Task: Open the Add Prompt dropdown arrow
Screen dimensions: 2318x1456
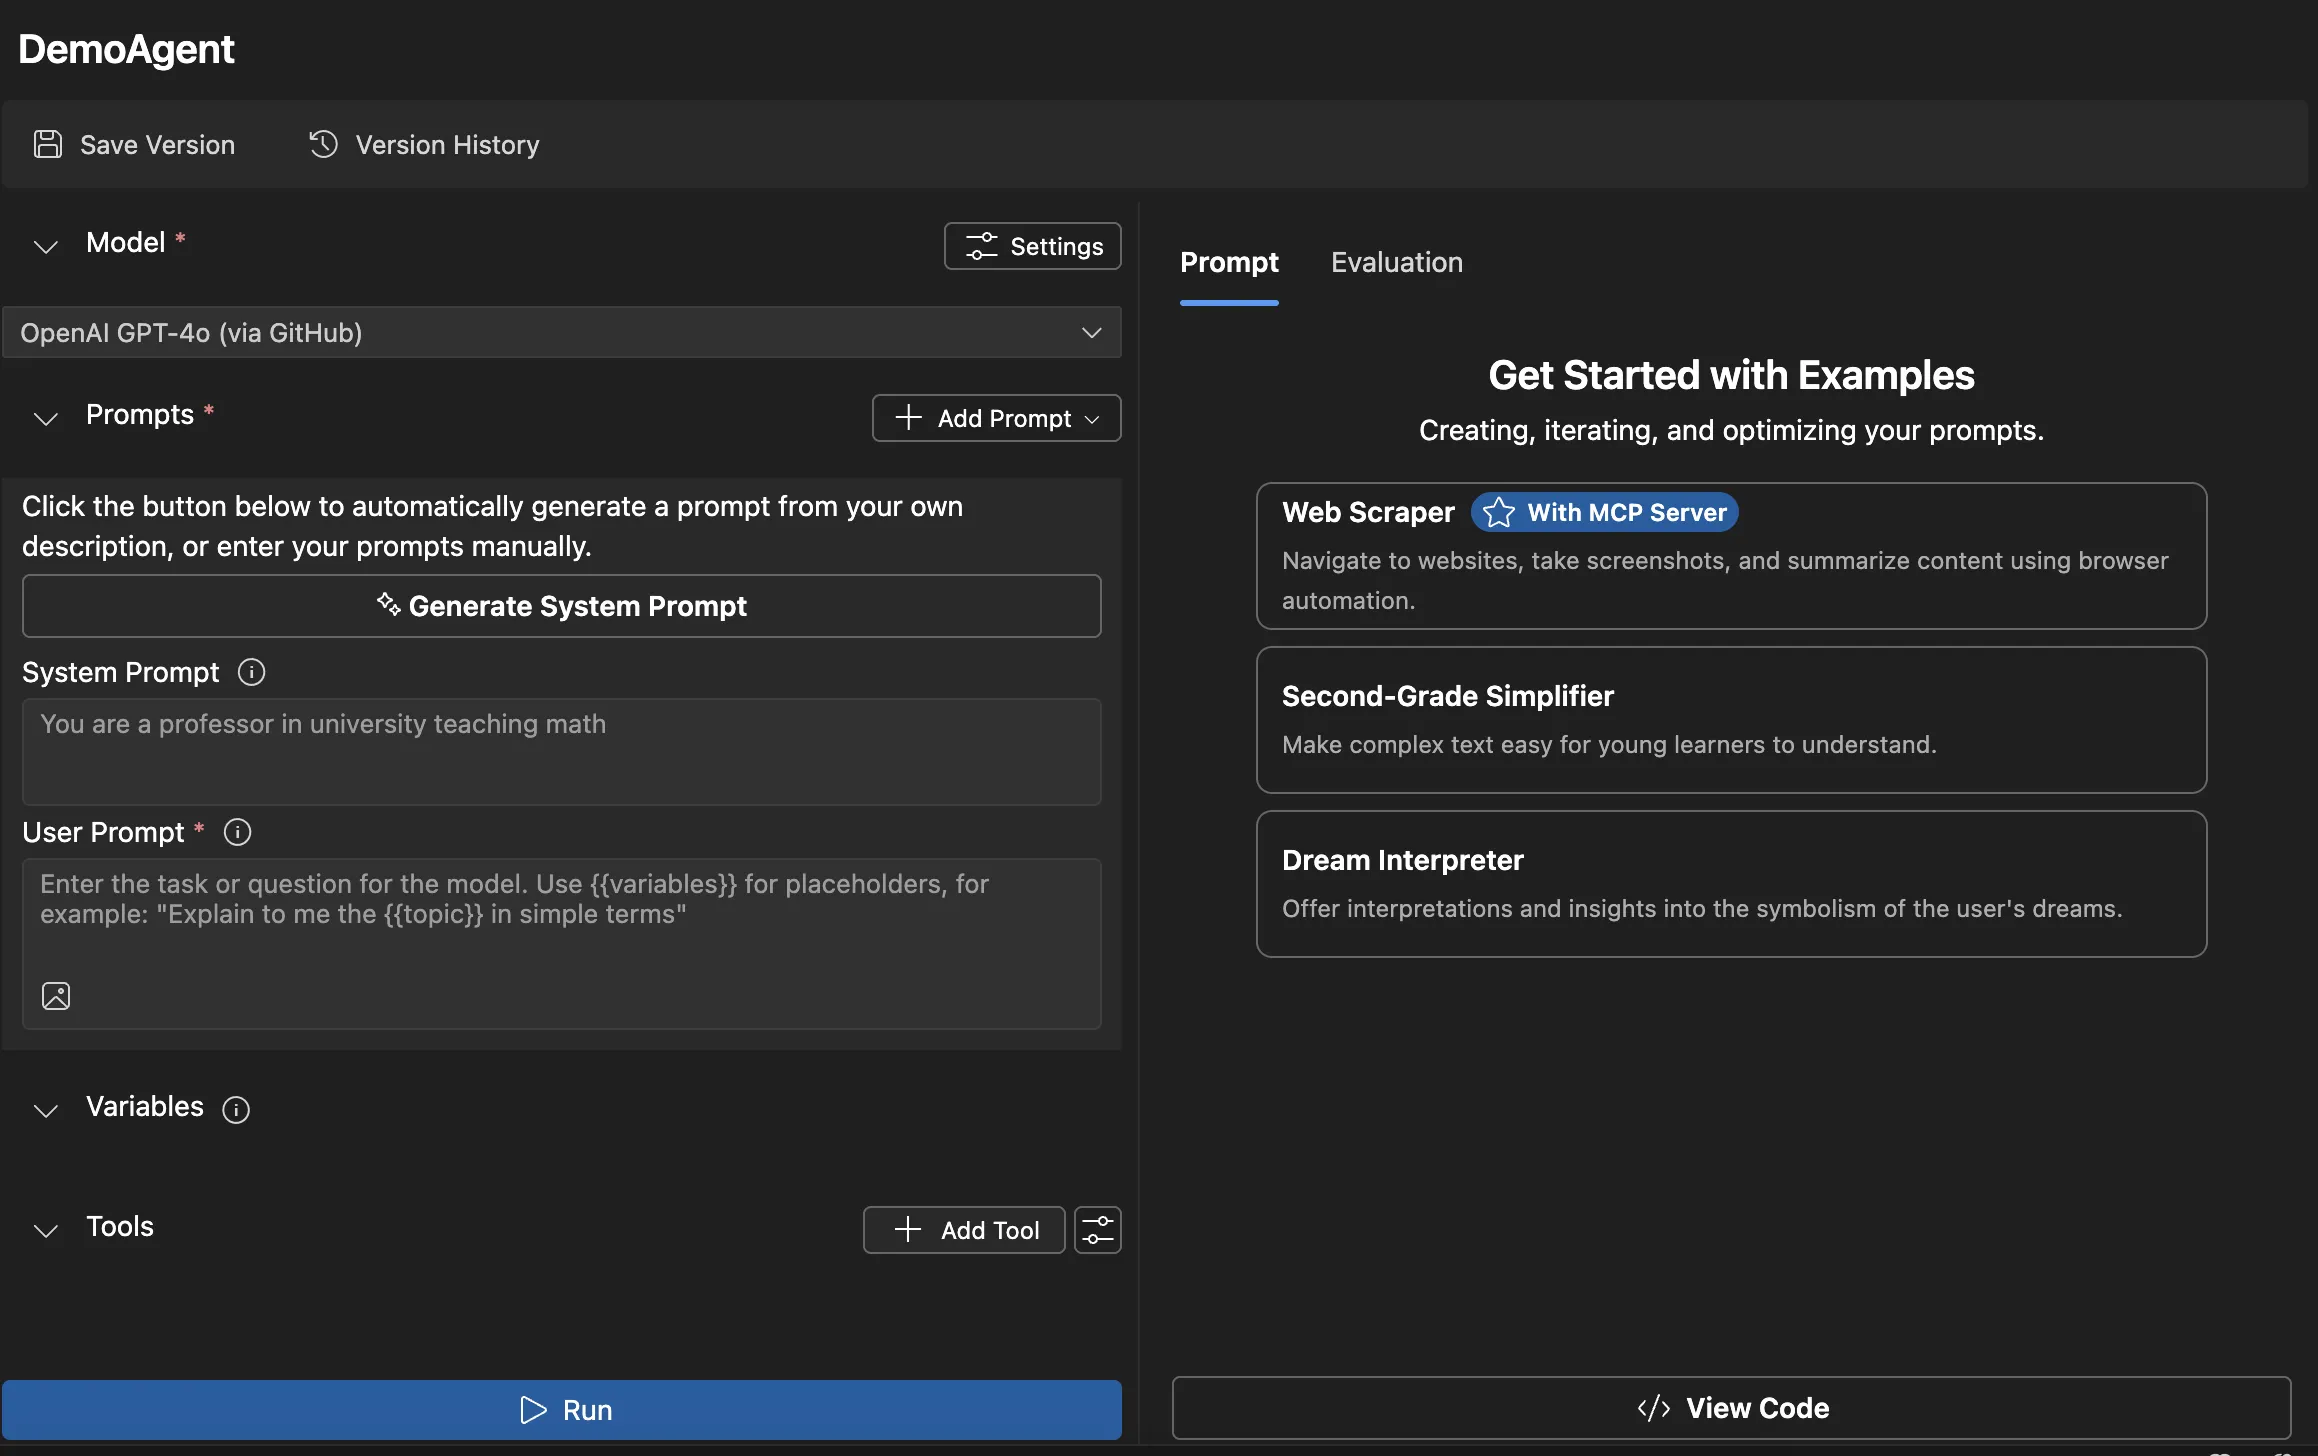Action: click(1092, 419)
